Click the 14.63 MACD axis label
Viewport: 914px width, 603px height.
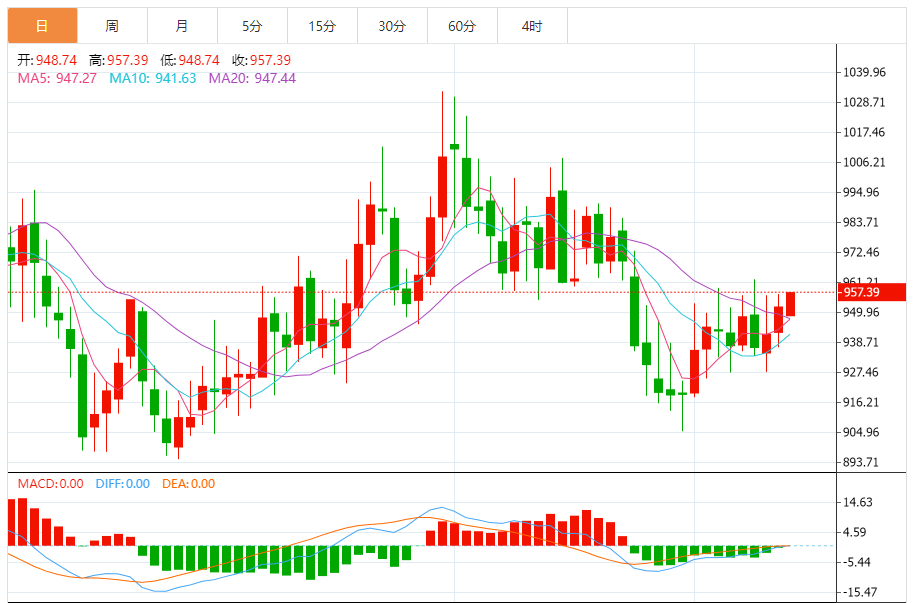[858, 502]
